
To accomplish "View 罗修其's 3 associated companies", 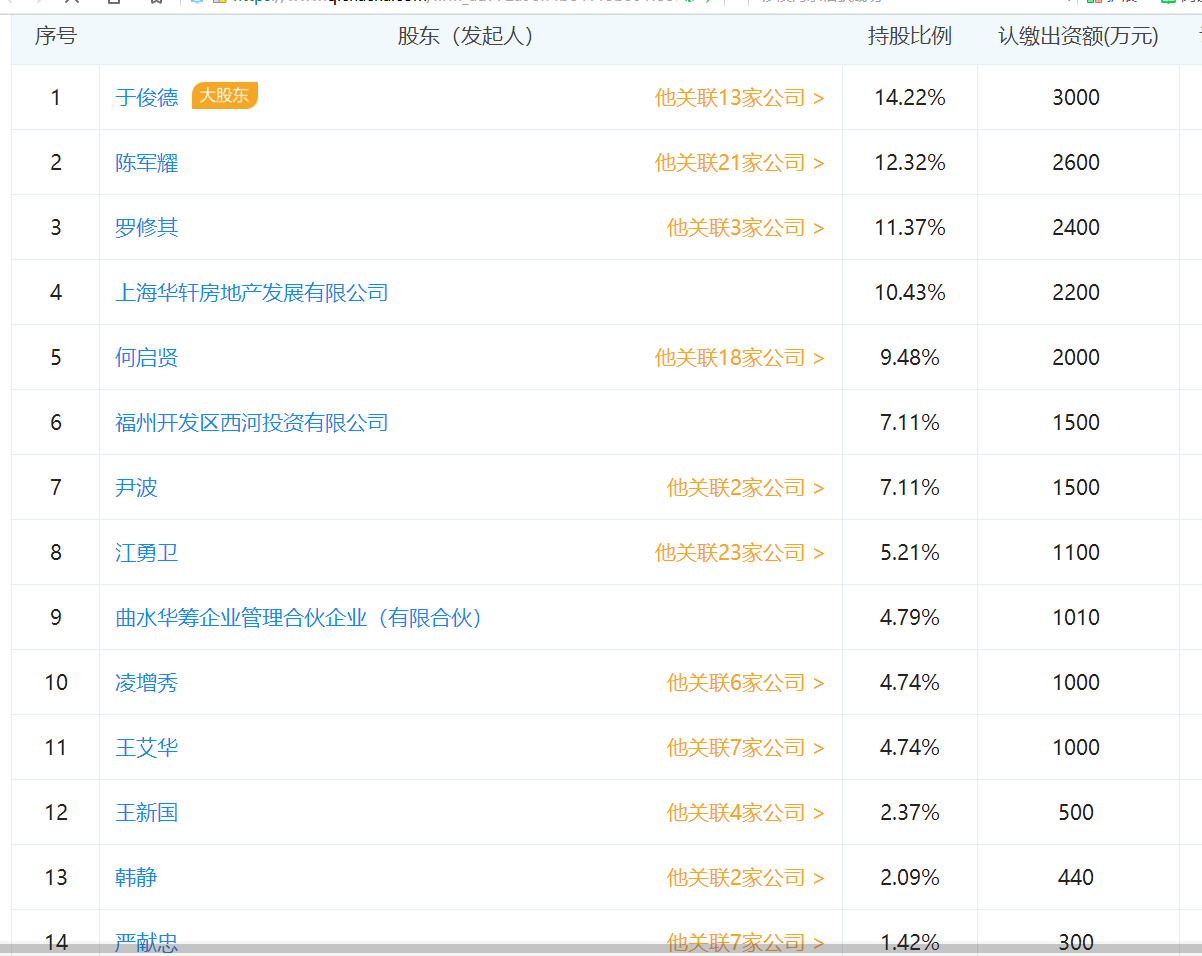I will click(746, 227).
